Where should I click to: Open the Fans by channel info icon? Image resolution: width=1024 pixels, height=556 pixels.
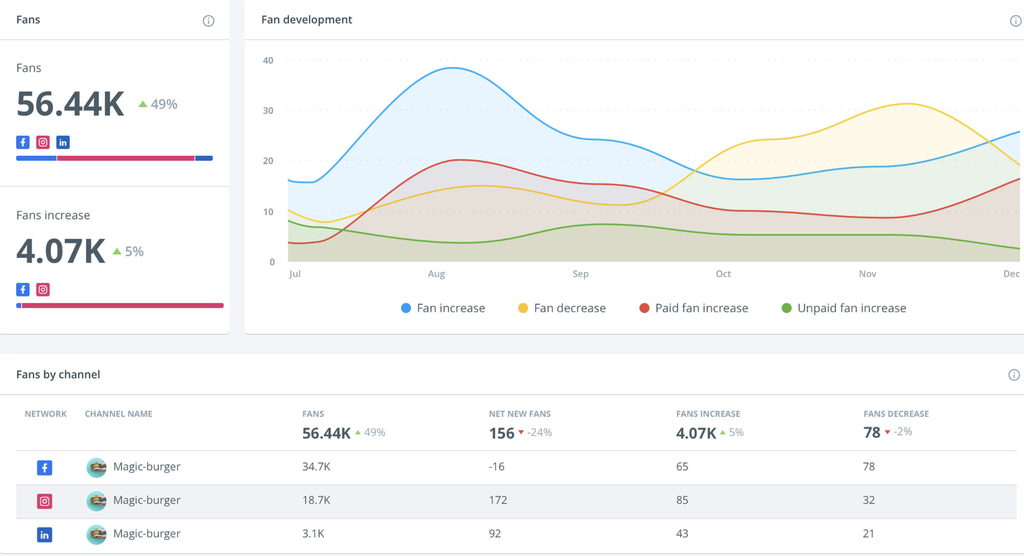click(x=1013, y=375)
